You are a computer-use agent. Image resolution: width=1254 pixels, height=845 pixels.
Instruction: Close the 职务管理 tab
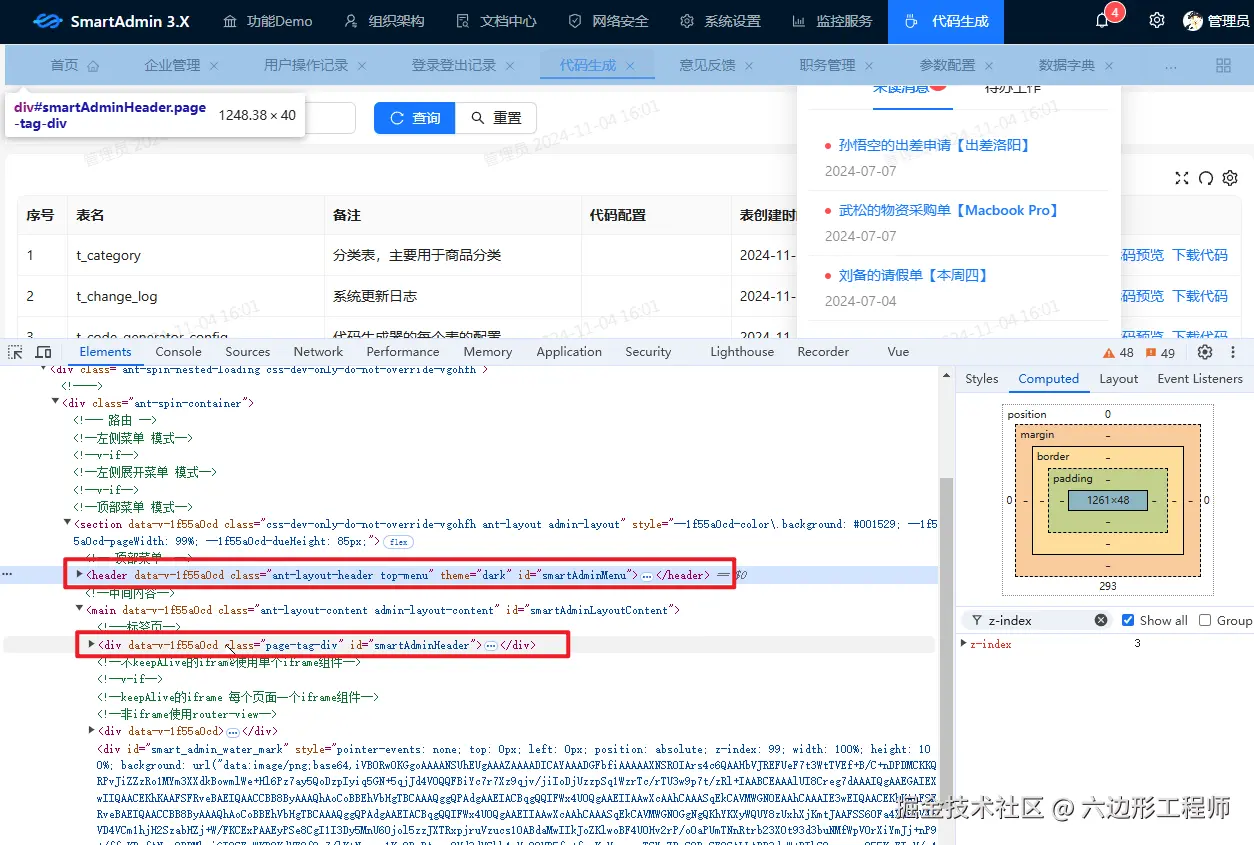(870, 65)
